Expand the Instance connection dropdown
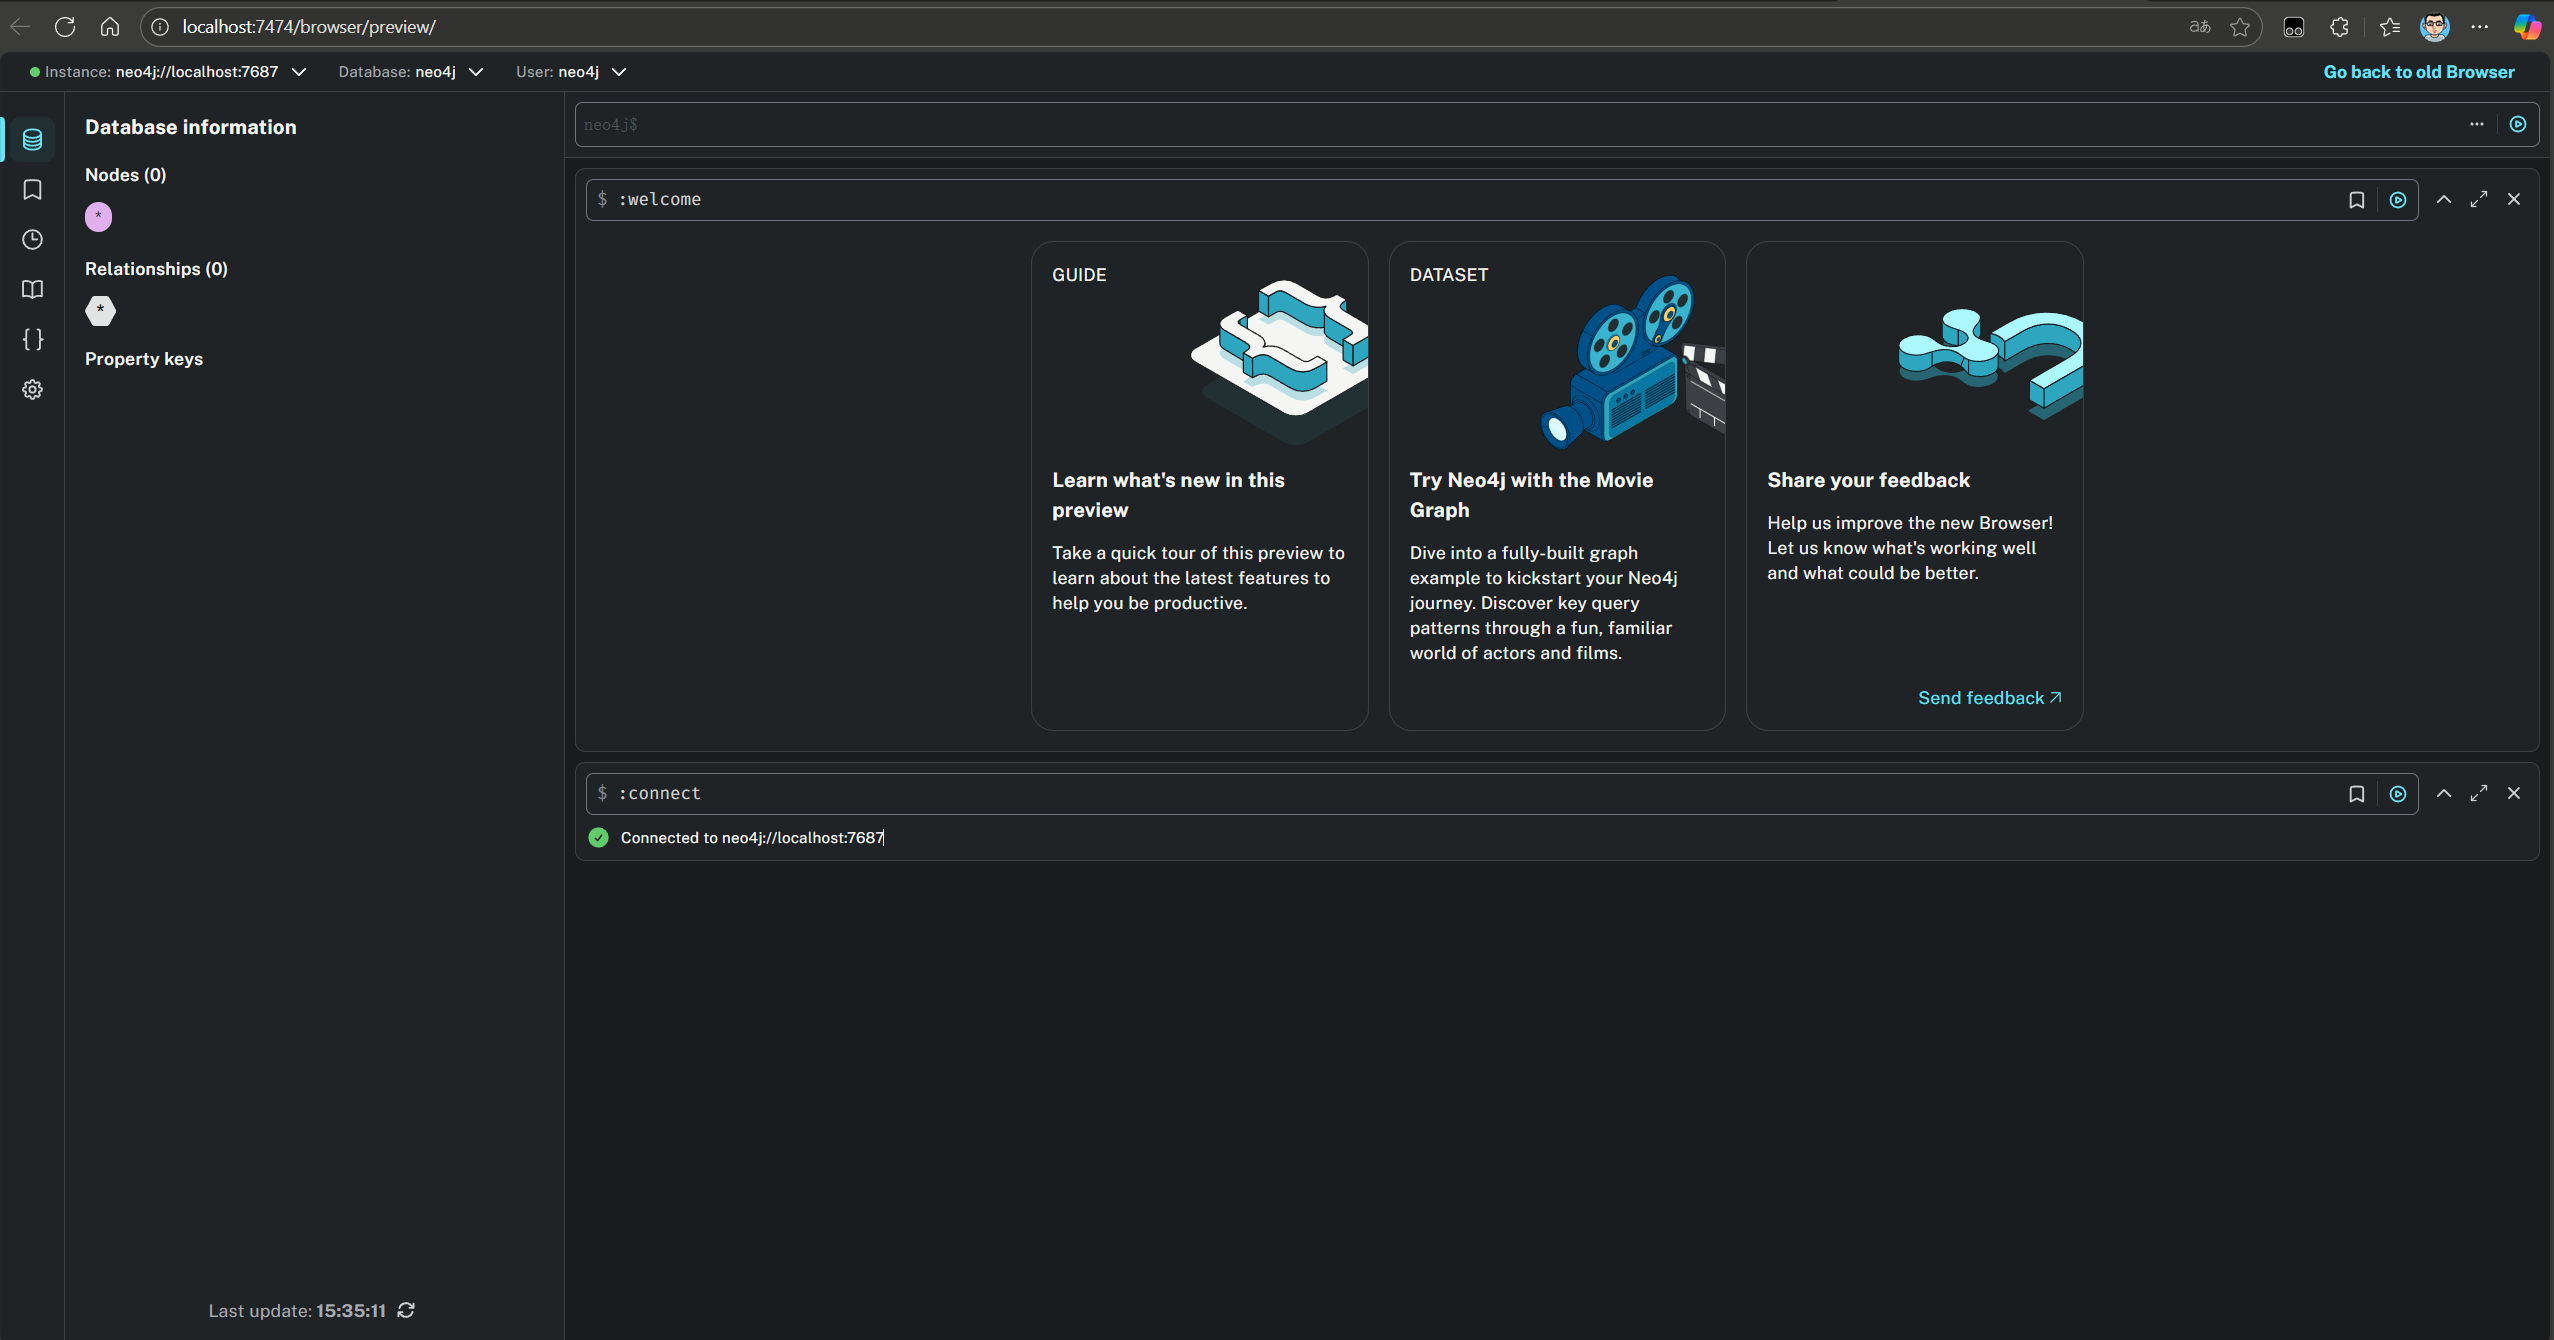Screen dimensions: 2554x1340 pyautogui.click(x=298, y=72)
